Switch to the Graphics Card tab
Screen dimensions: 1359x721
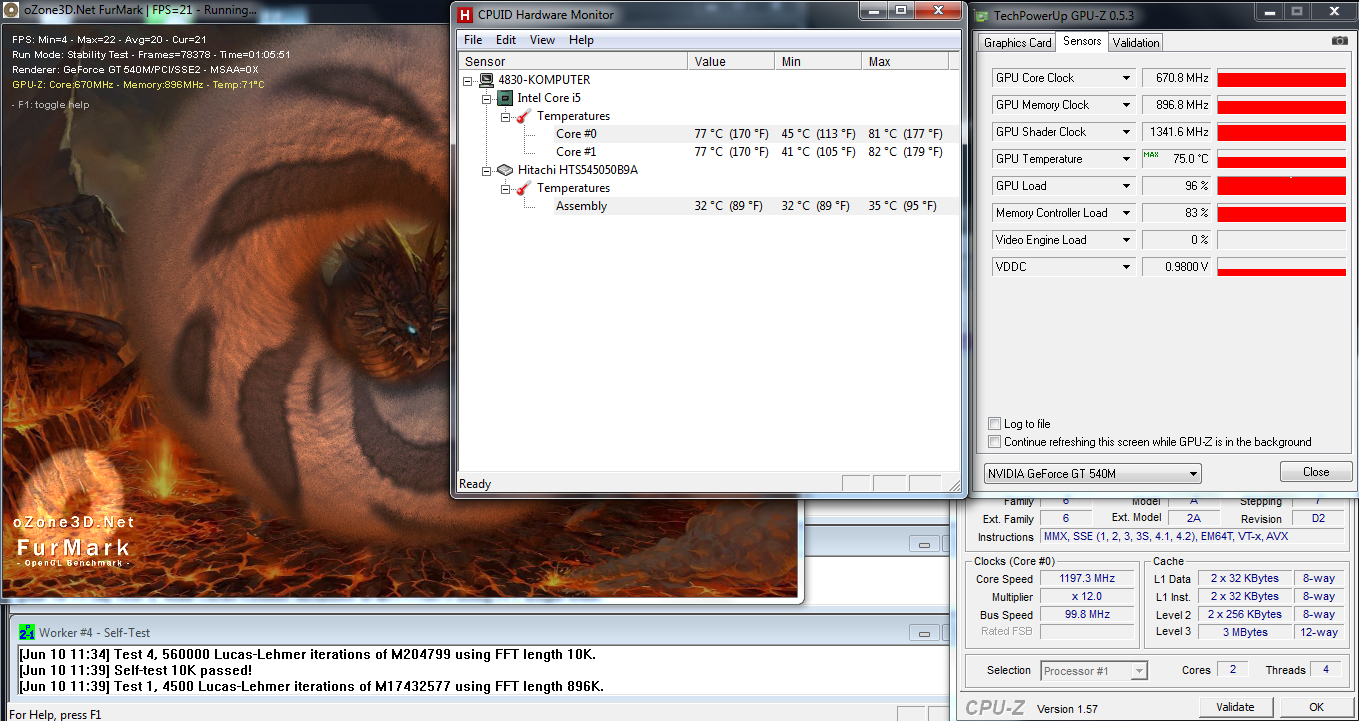click(x=1017, y=43)
